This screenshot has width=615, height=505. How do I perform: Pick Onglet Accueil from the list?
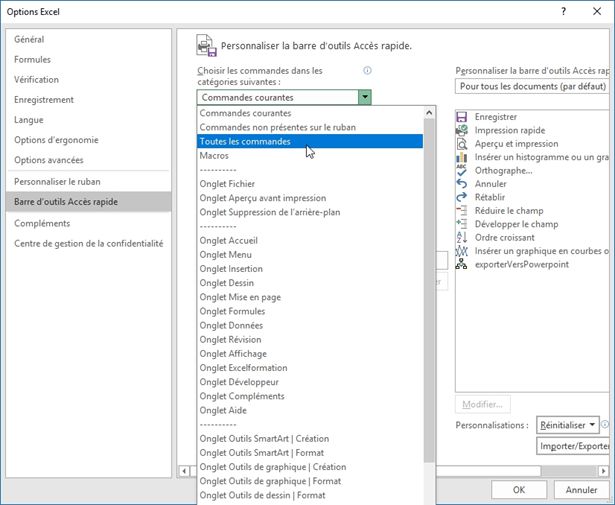pos(310,240)
